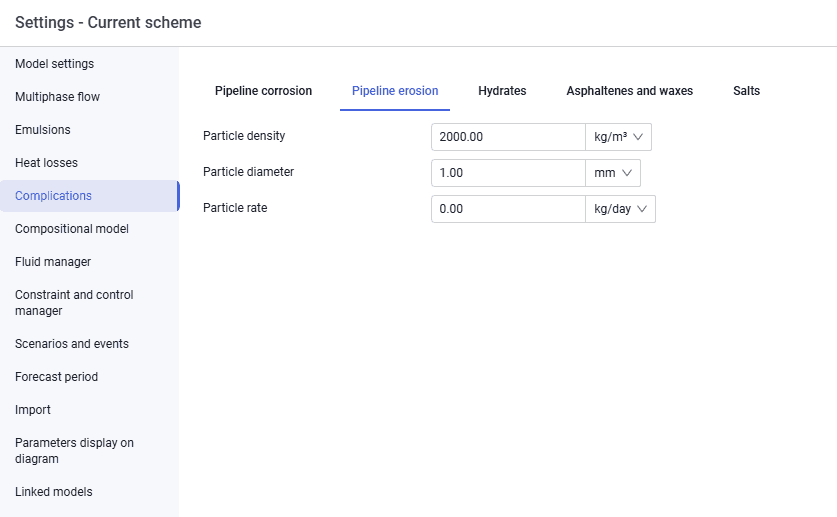The width and height of the screenshot is (837, 517).
Task: Open Parameters display on diagram
Action: (x=74, y=451)
